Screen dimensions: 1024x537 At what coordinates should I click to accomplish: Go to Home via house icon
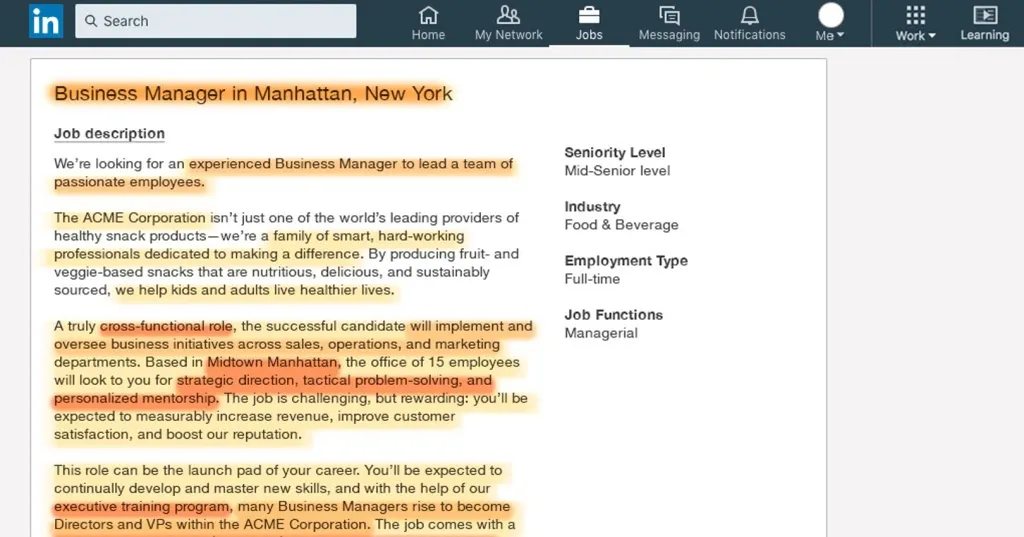click(428, 14)
